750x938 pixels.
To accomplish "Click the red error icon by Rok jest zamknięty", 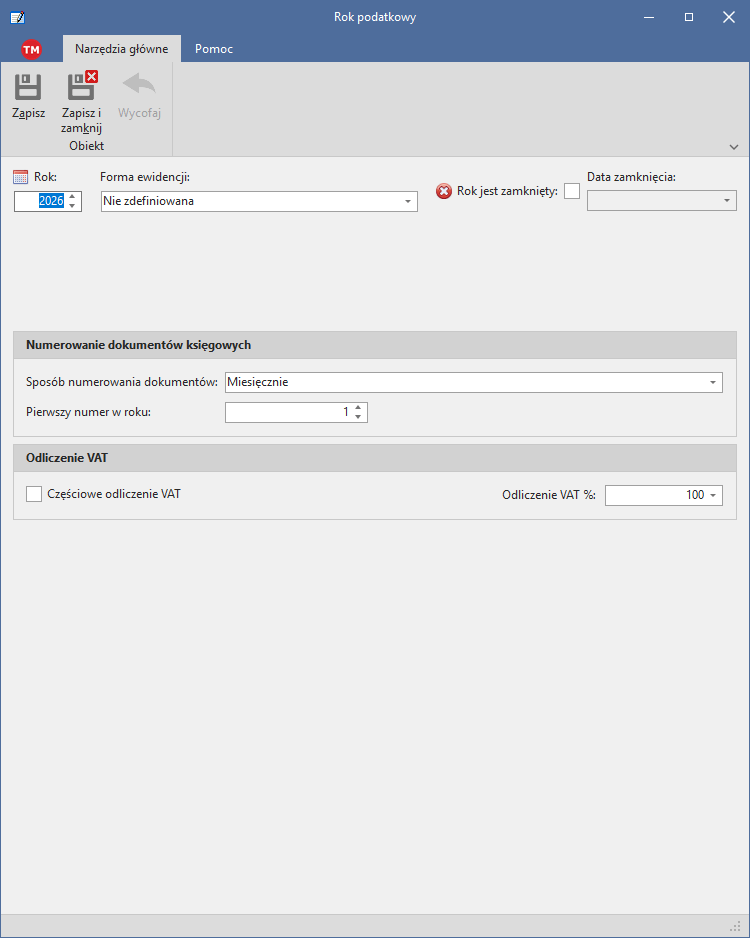I will pyautogui.click(x=444, y=191).
